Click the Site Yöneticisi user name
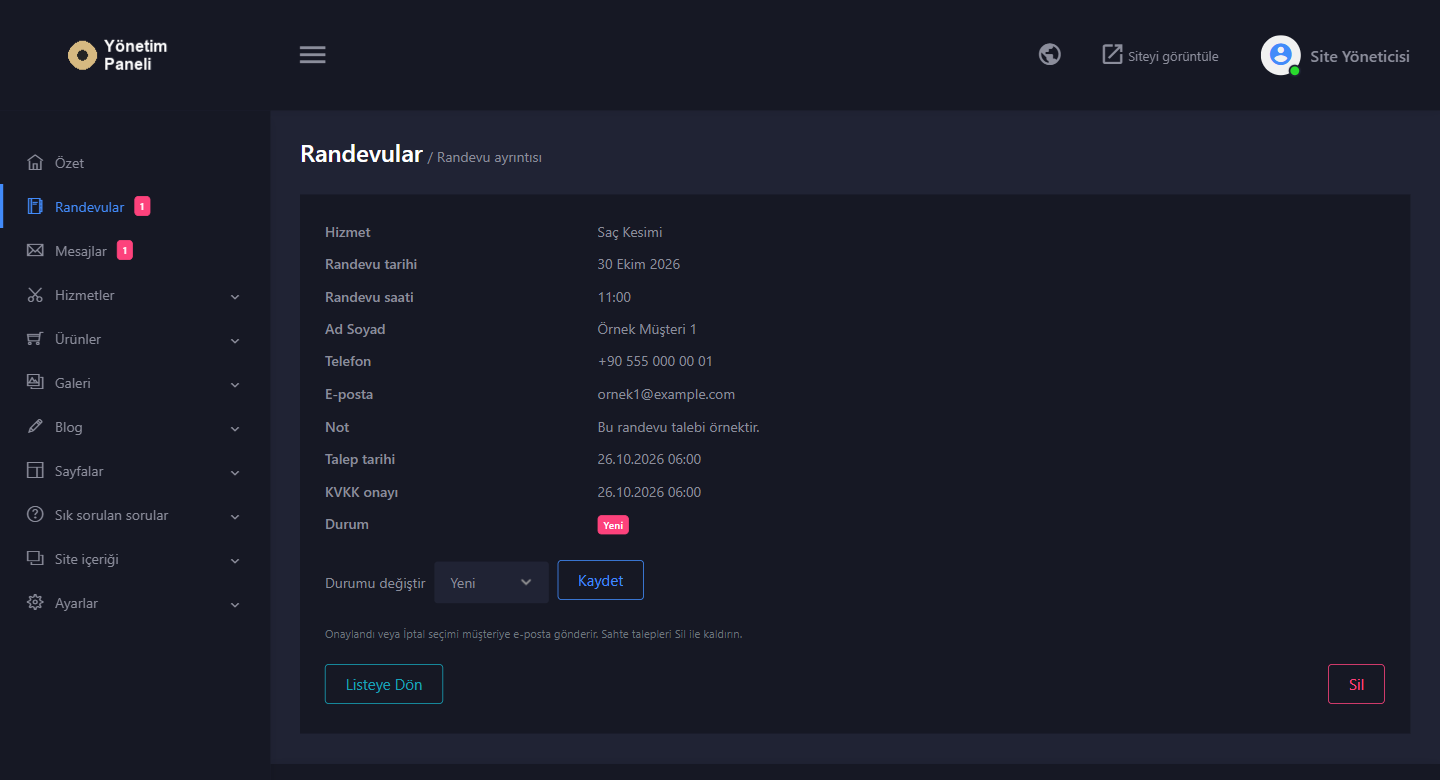The image size is (1440, 780). 1360,56
